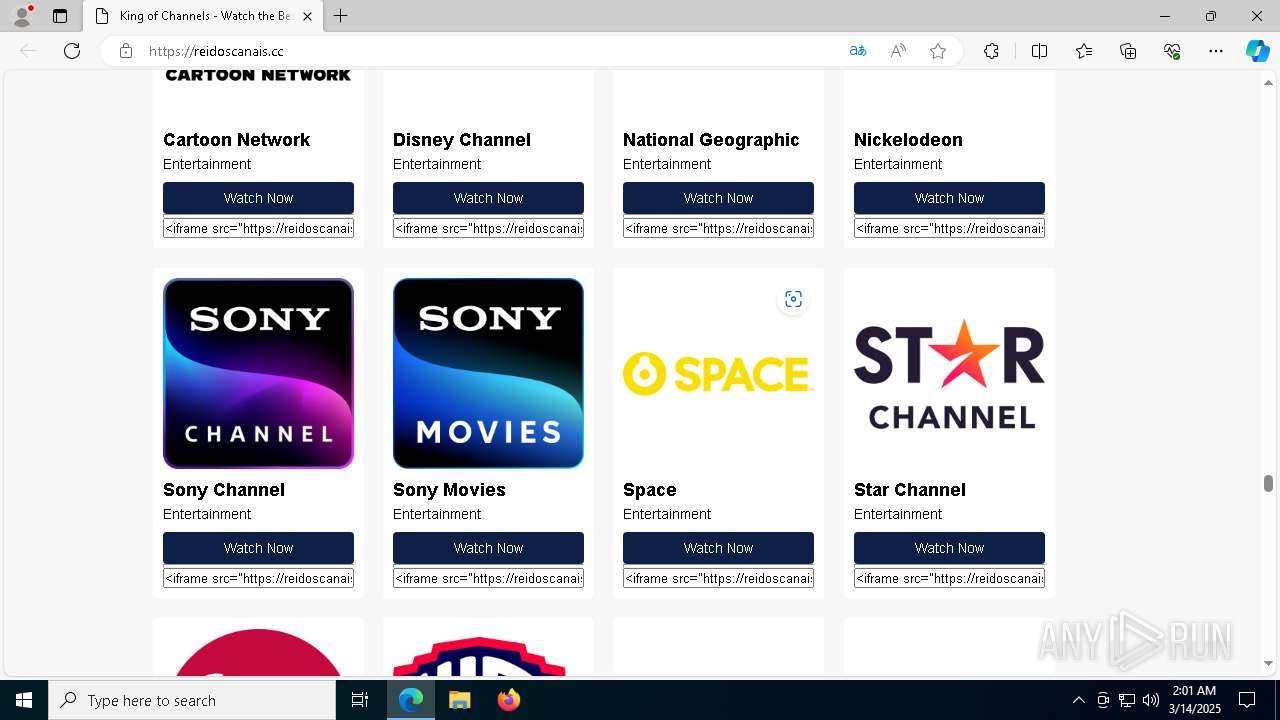This screenshot has height=720, width=1280.
Task: Toggle Split screen view
Action: click(x=1039, y=51)
